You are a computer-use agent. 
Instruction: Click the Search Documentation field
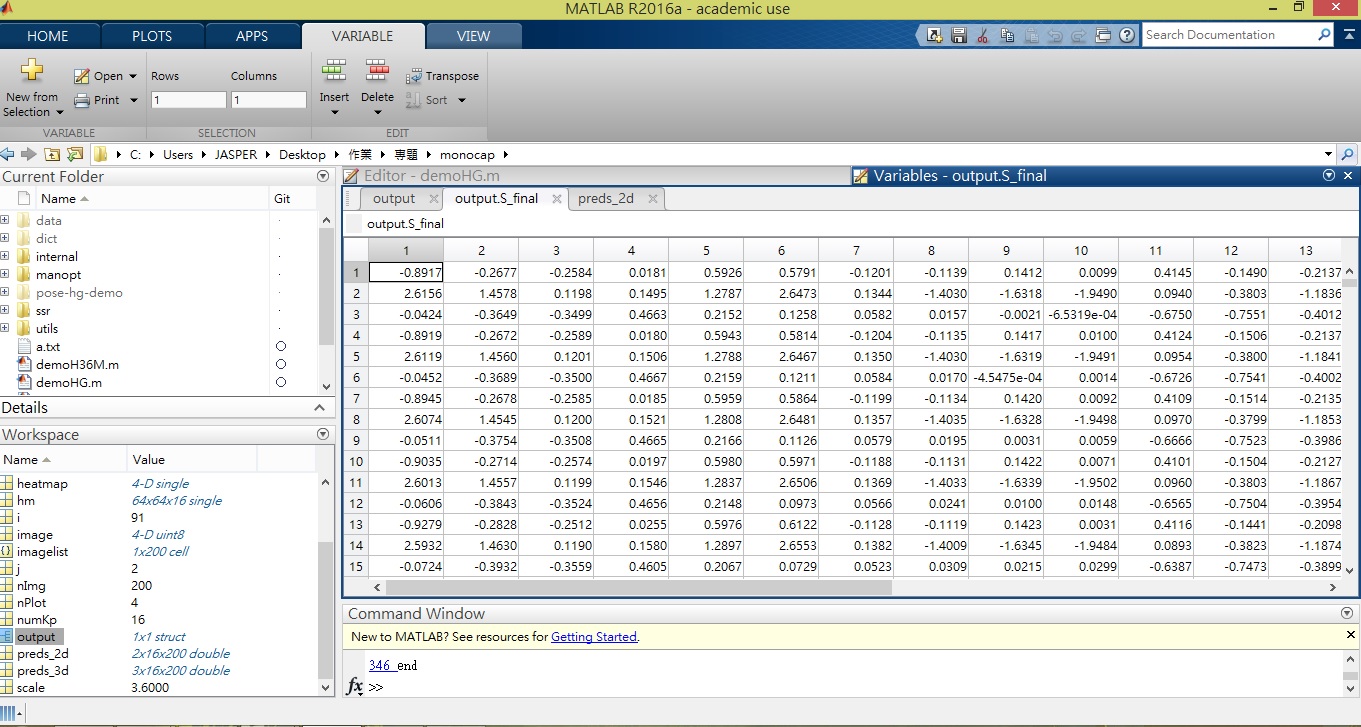tap(1228, 35)
